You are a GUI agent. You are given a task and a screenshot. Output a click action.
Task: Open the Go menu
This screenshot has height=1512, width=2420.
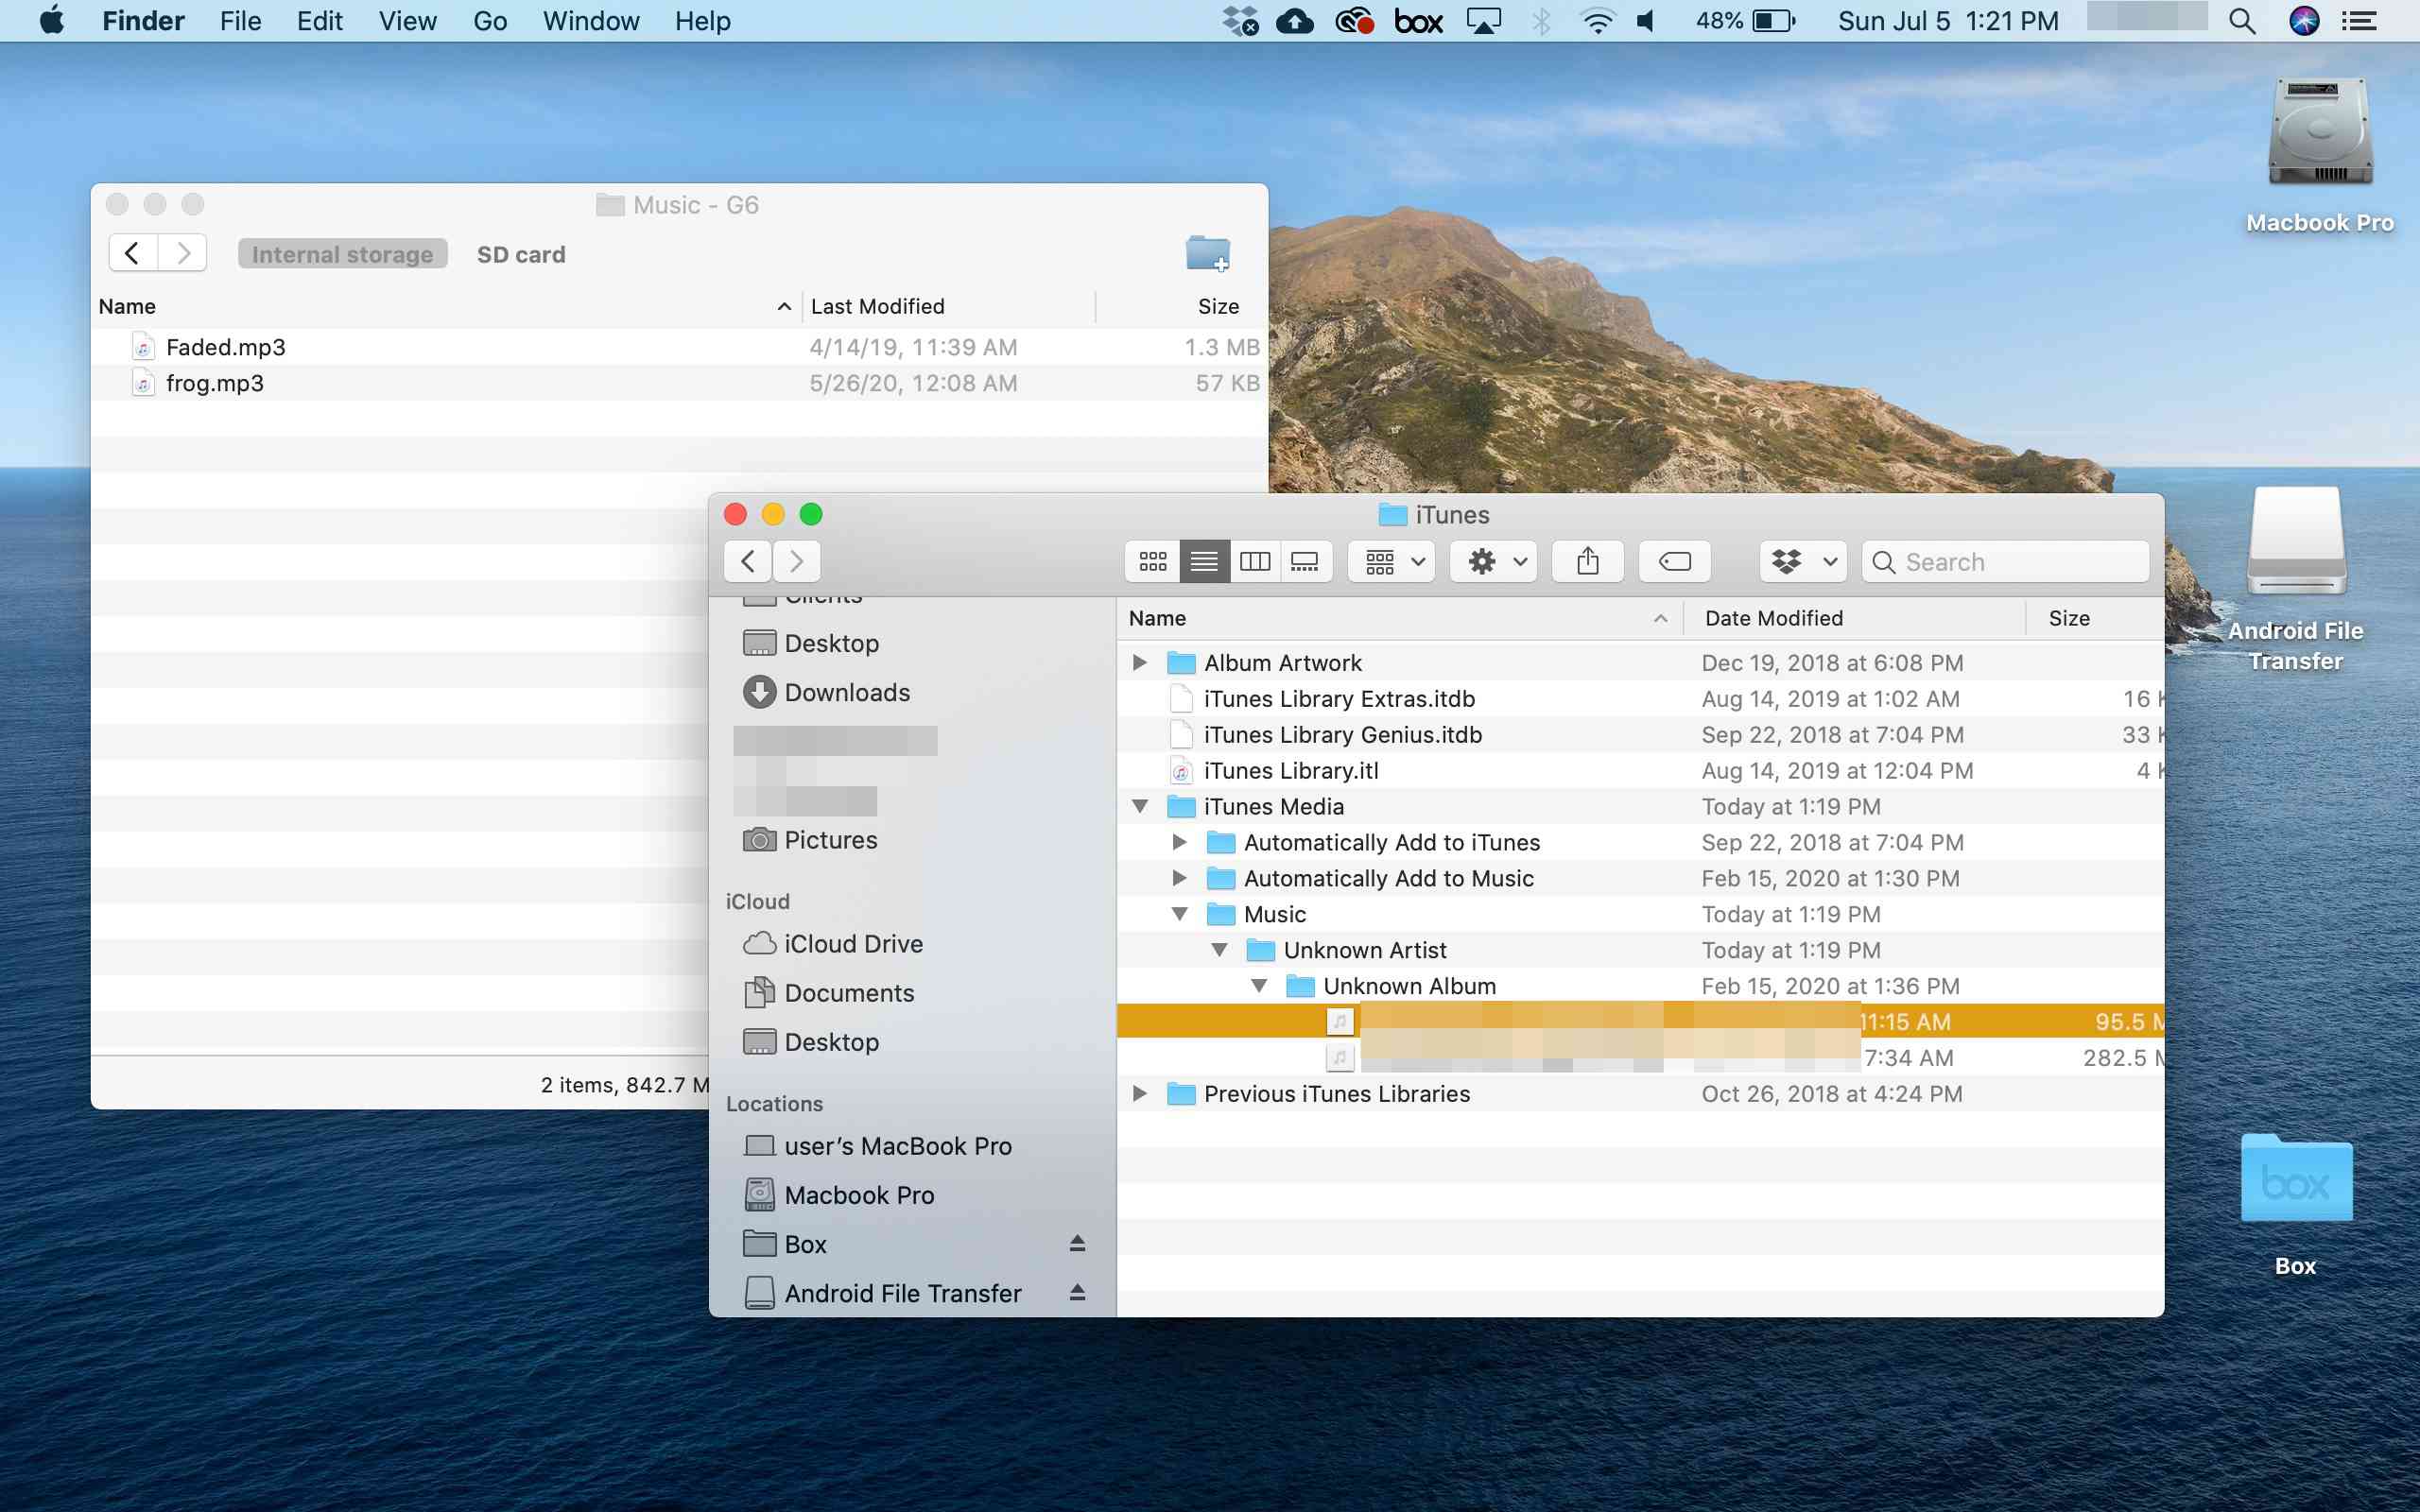[x=490, y=21]
